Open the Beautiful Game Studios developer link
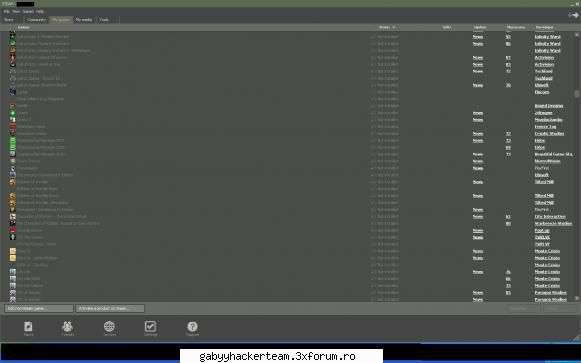Screen dimensions: 581x363 tap(554, 154)
